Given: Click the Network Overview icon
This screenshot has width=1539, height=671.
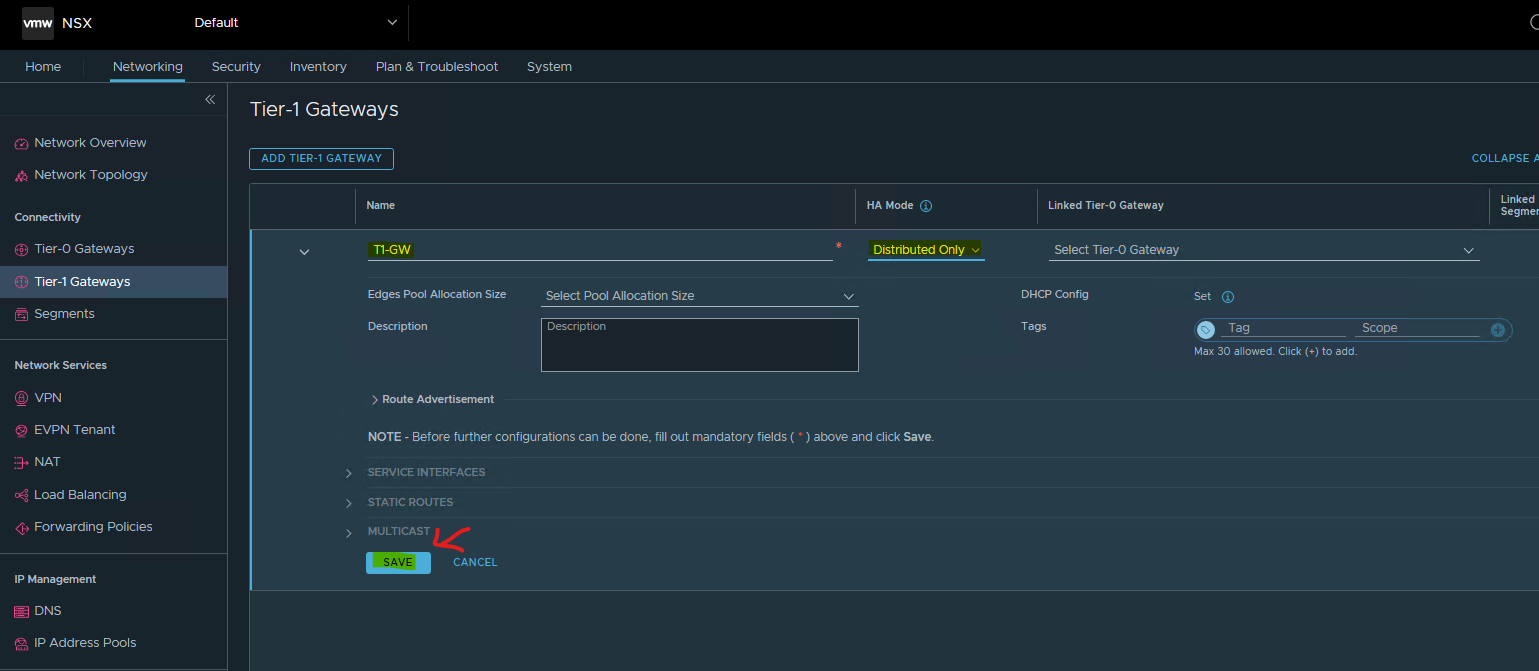Looking at the screenshot, I should tap(22, 144).
